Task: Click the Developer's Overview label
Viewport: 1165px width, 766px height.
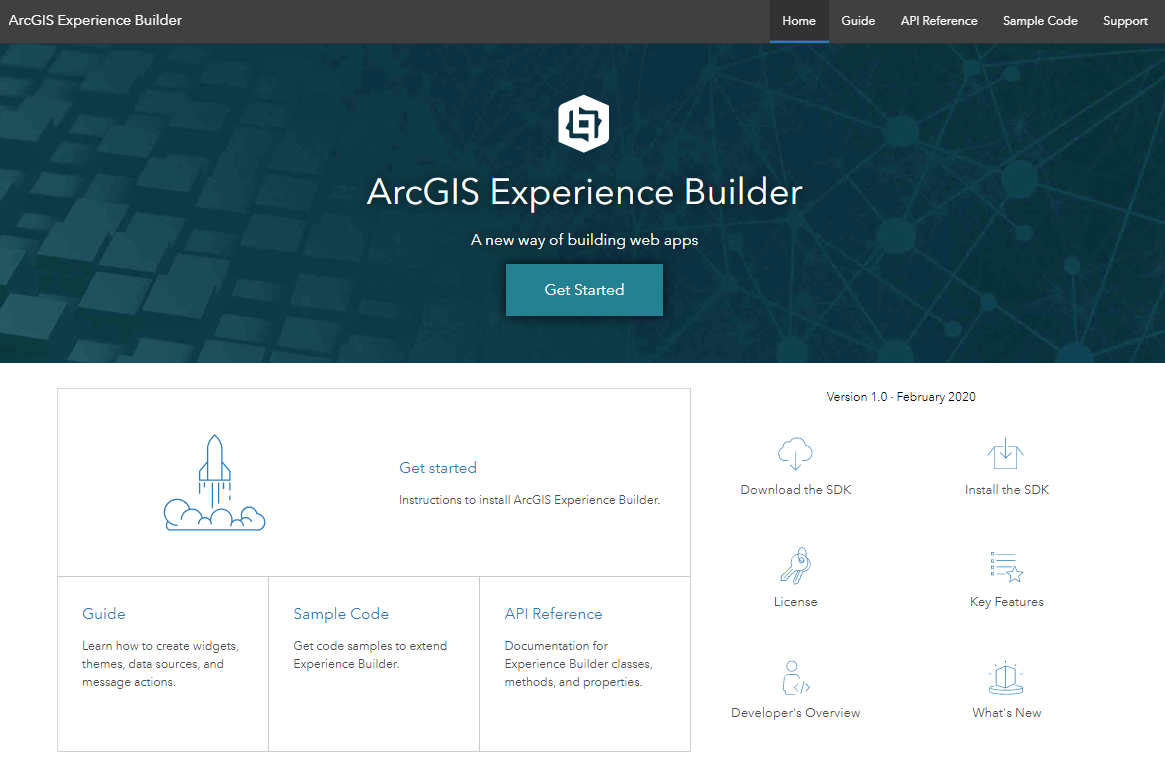Action: click(796, 713)
